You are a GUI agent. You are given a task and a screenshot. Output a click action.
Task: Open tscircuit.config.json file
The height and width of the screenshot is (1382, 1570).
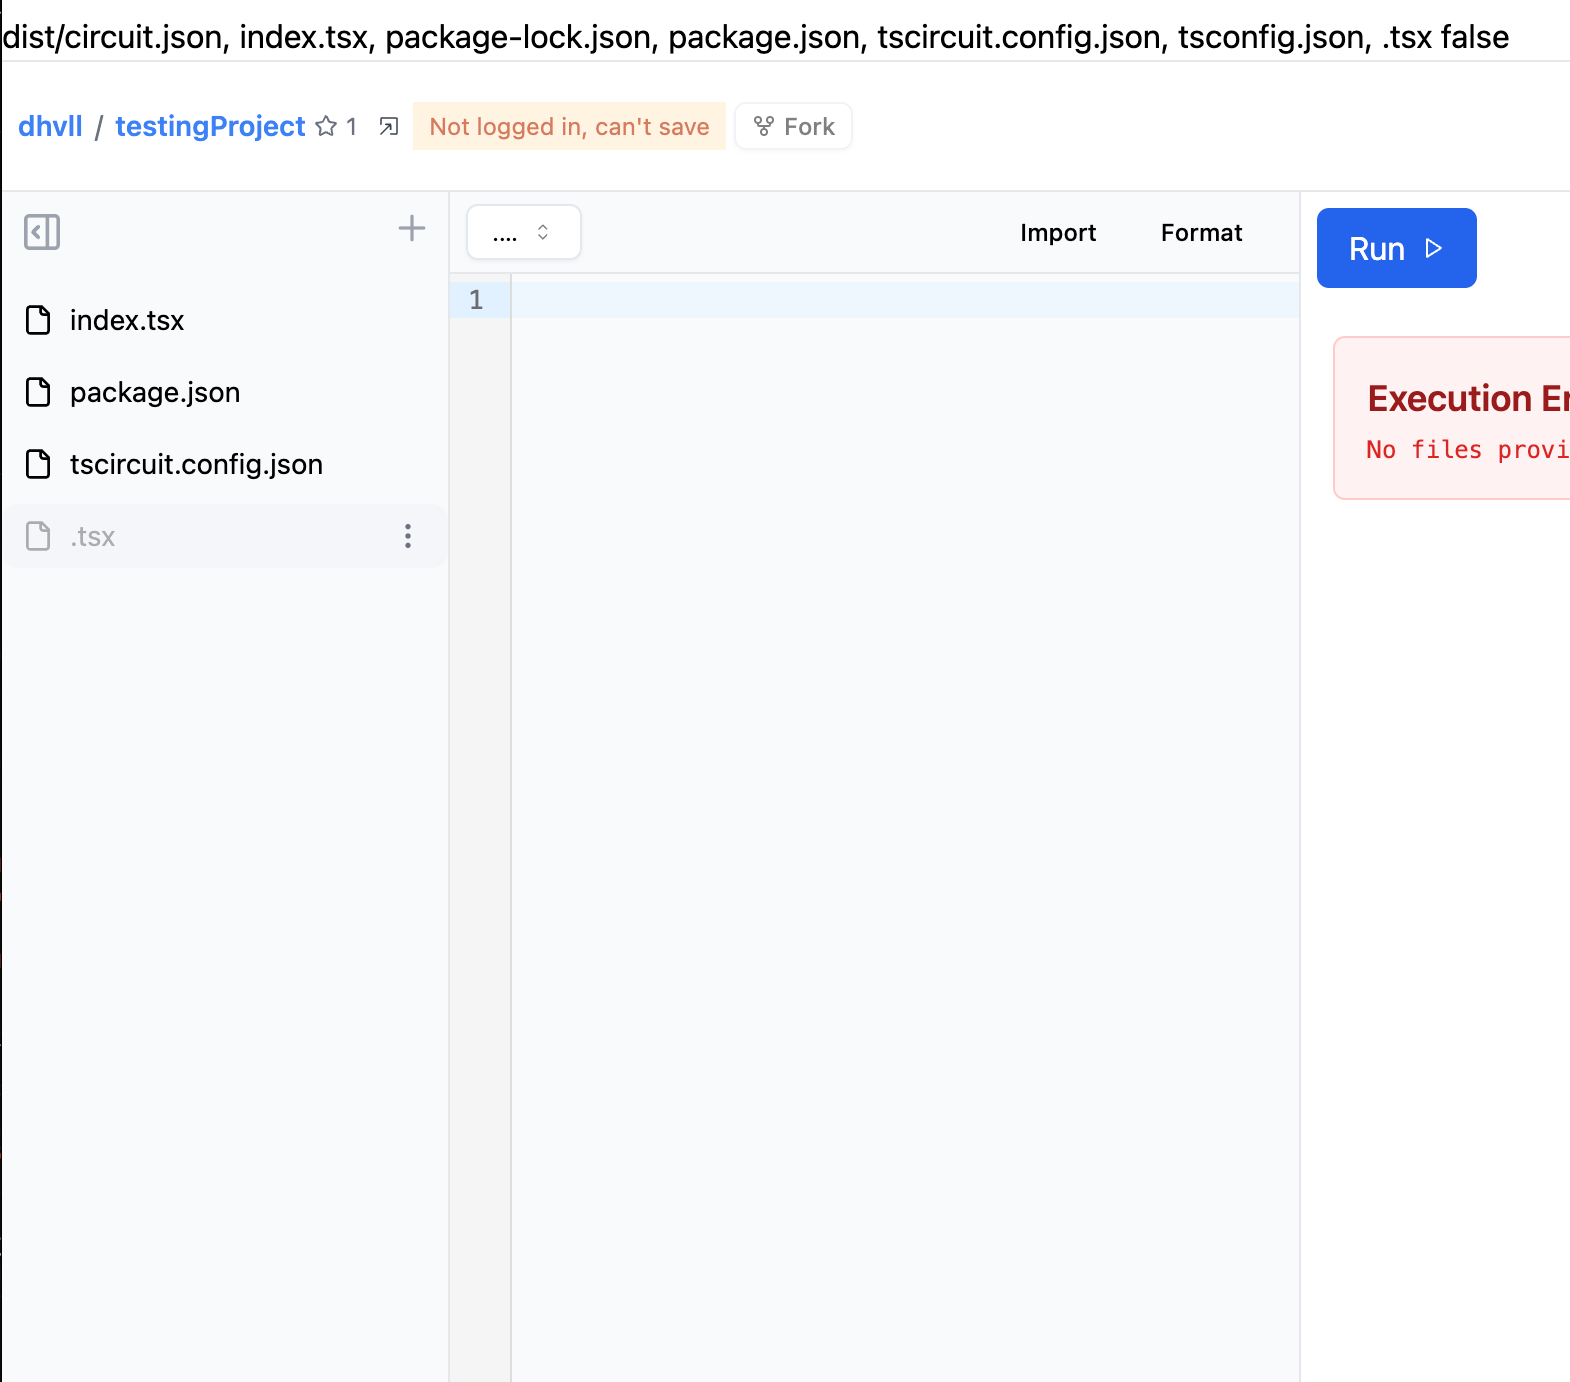(196, 465)
